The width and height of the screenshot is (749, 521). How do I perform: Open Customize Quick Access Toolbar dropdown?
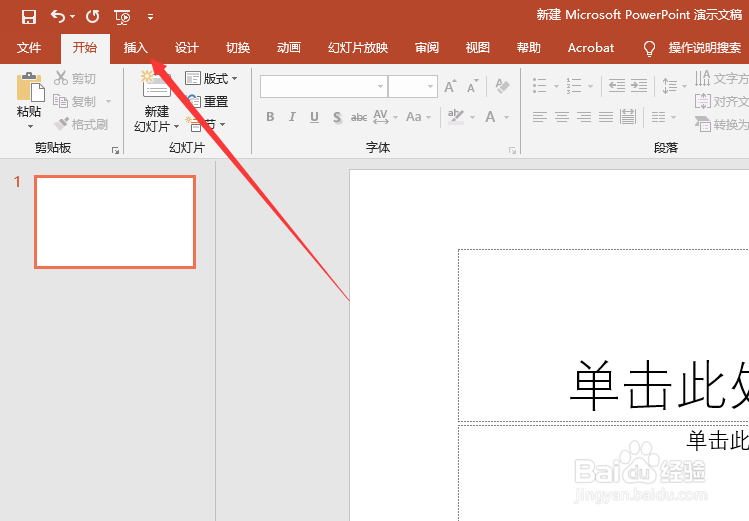(x=150, y=17)
